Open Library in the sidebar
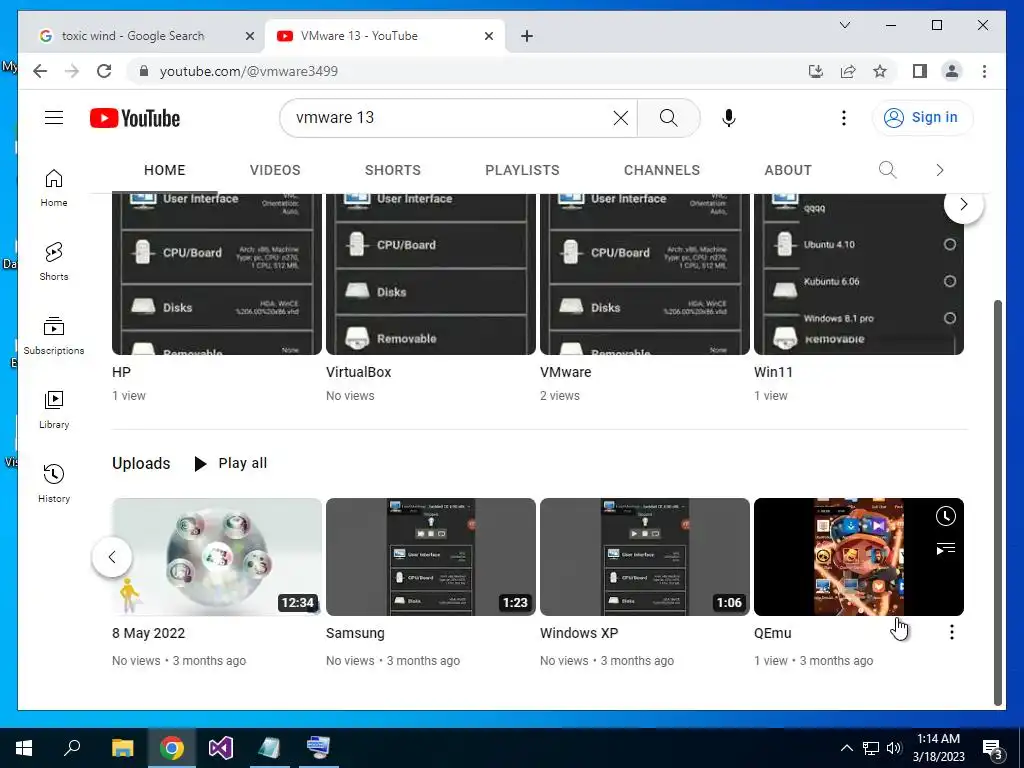Screen dimensions: 1024x768 click(54, 409)
